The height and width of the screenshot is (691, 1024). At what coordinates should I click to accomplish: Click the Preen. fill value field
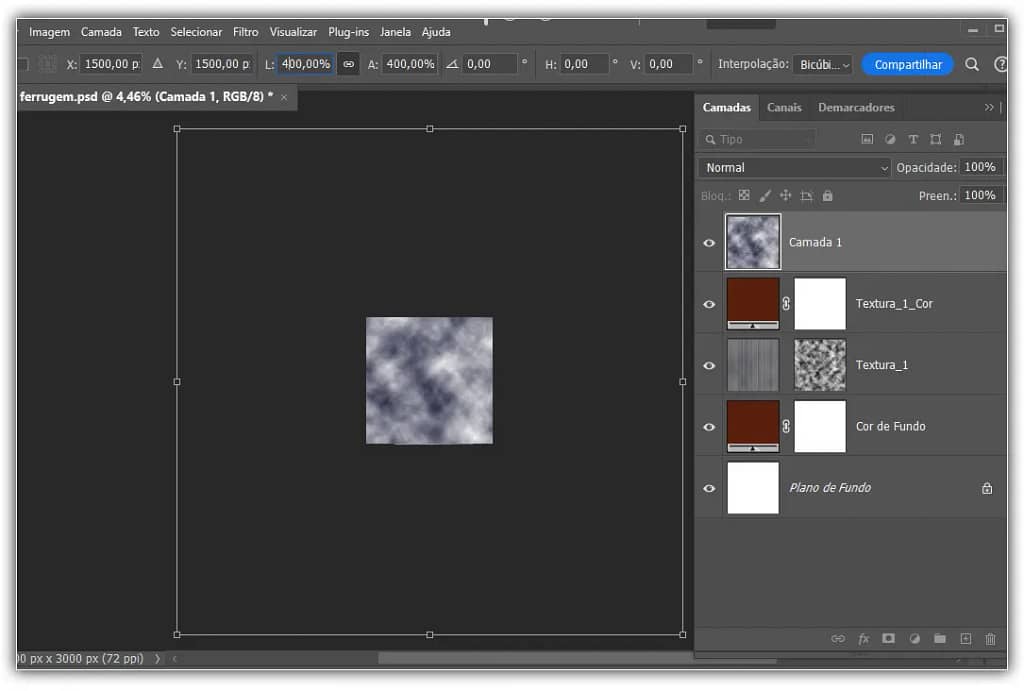(x=980, y=195)
